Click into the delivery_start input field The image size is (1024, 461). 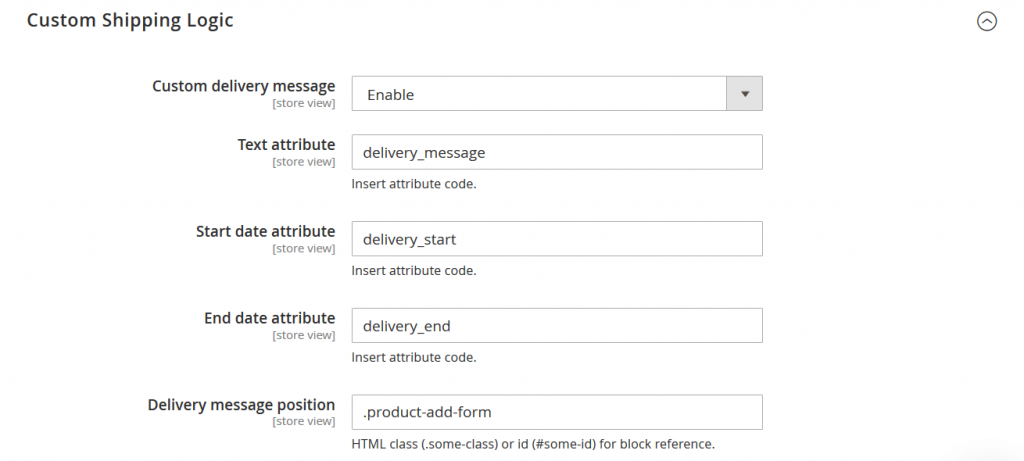coord(557,239)
